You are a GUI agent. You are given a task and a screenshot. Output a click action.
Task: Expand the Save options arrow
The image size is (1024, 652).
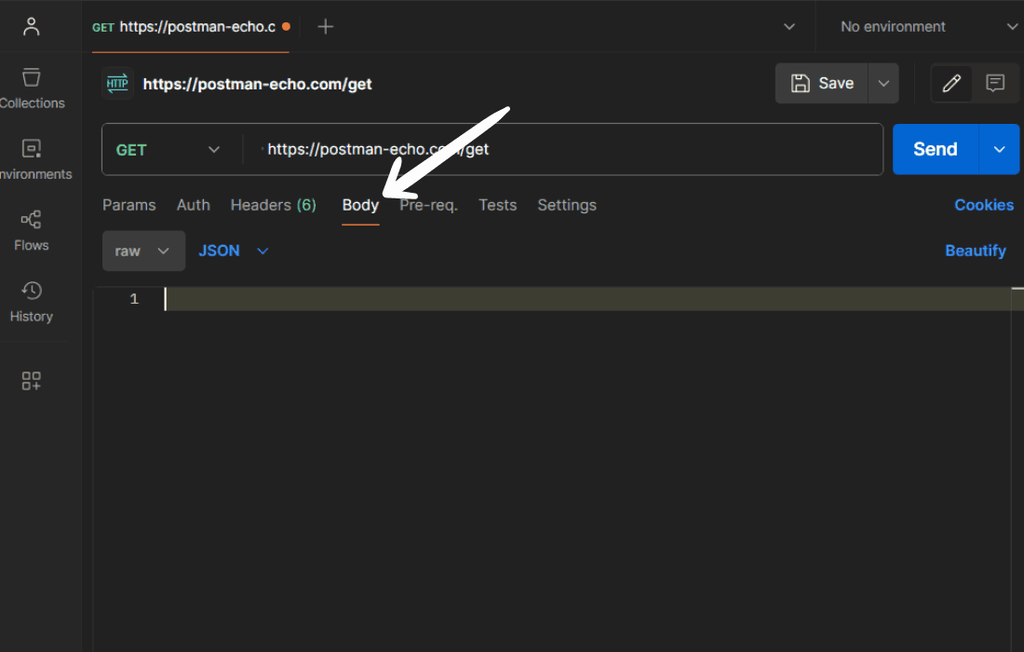click(884, 83)
